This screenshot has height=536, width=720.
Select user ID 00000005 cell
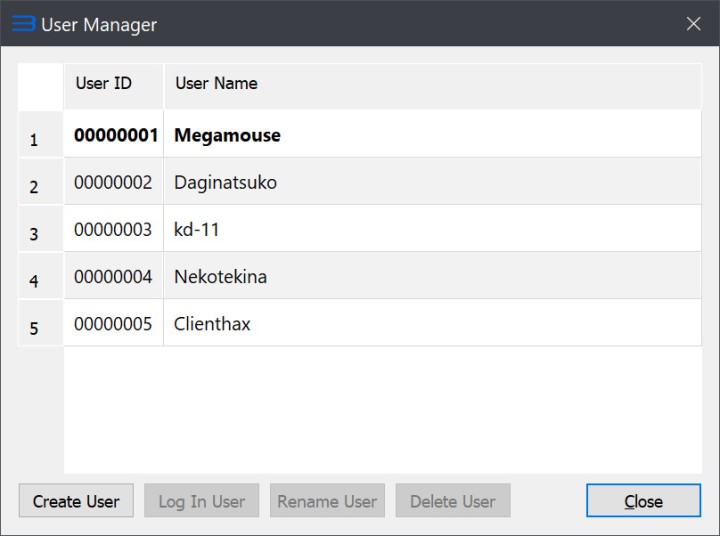(113, 324)
